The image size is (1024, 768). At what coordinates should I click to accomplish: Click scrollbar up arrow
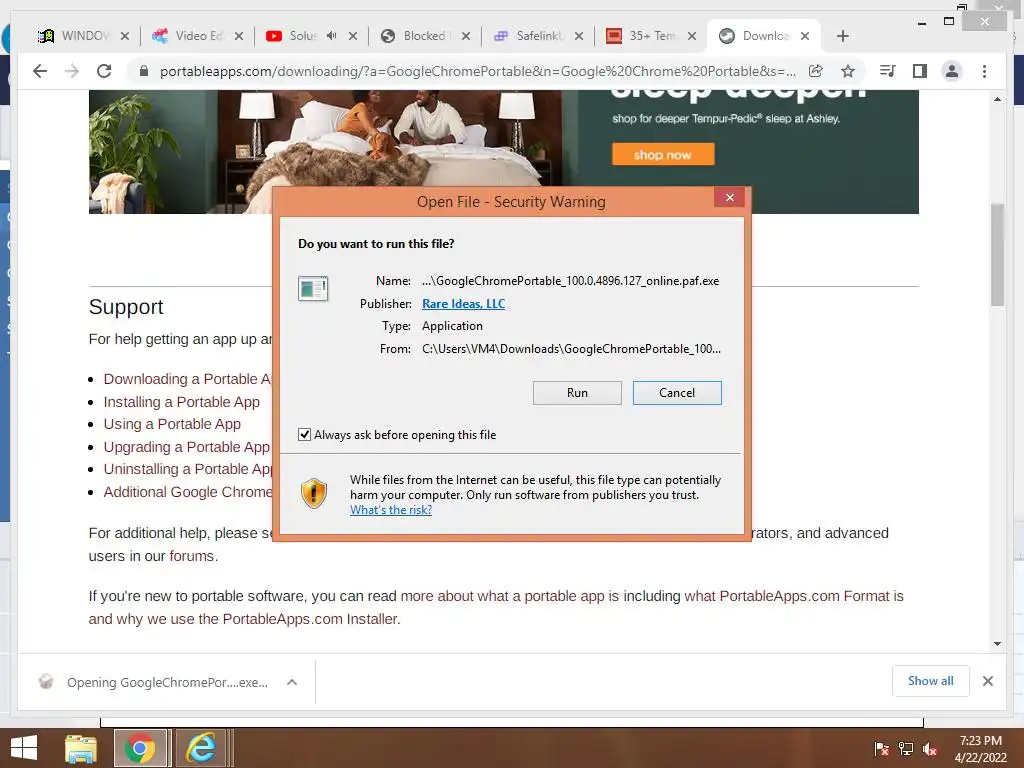click(x=997, y=99)
